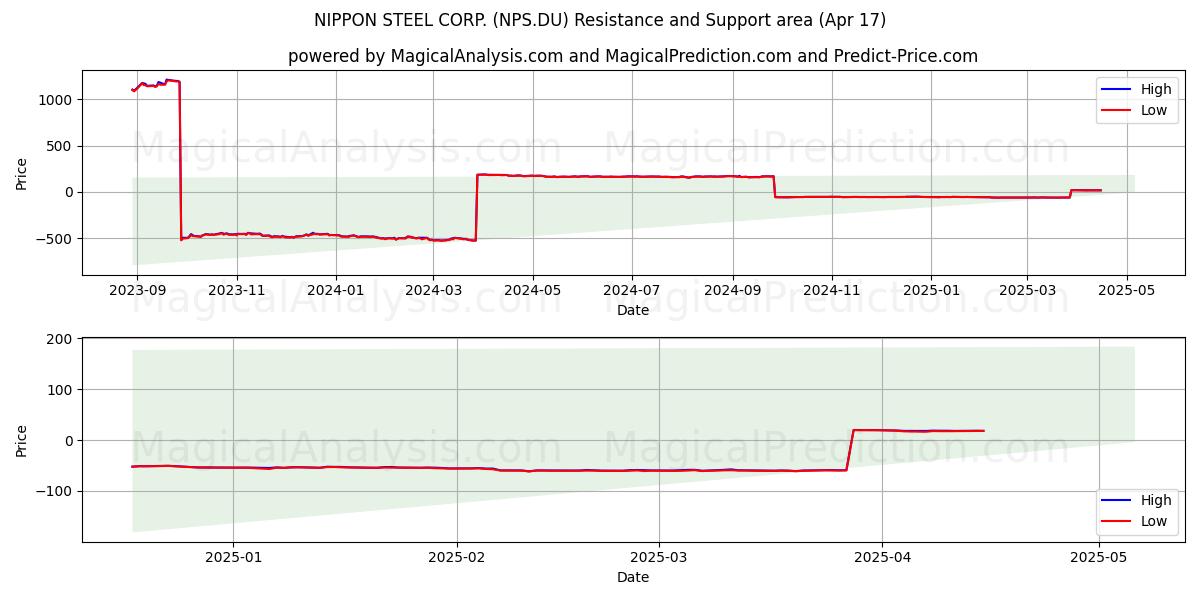Click the top chart 'Date' axis label
1200x600 pixels.
coord(633,311)
